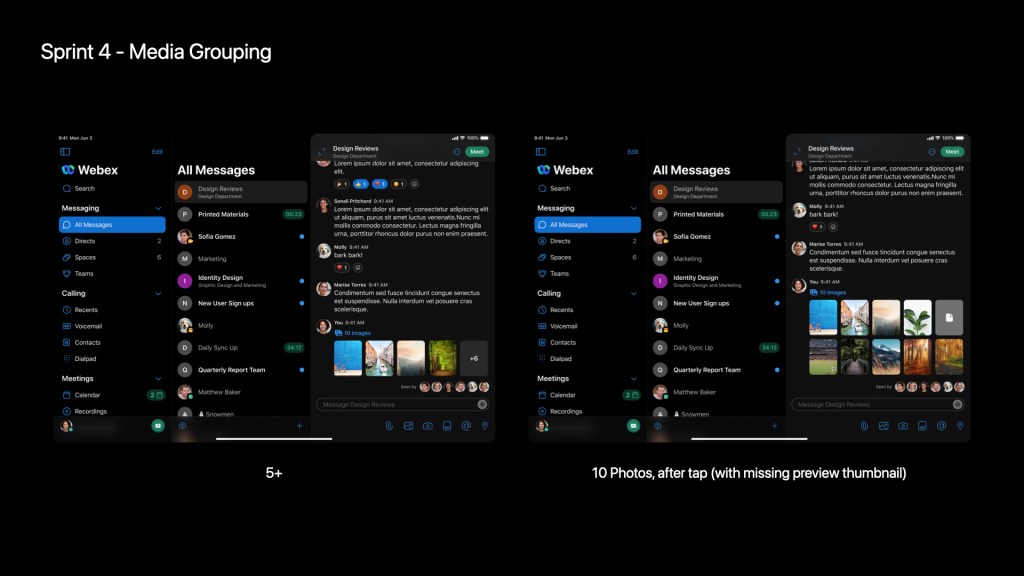This screenshot has height=576, width=1024.
Task: Click the Edit link in right mockup sidebar
Action: click(x=632, y=152)
